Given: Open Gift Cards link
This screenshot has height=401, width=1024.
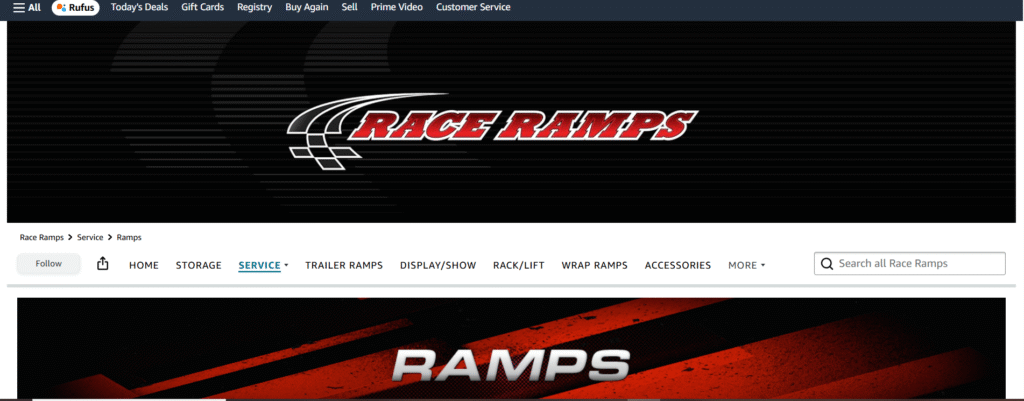Looking at the screenshot, I should [202, 7].
